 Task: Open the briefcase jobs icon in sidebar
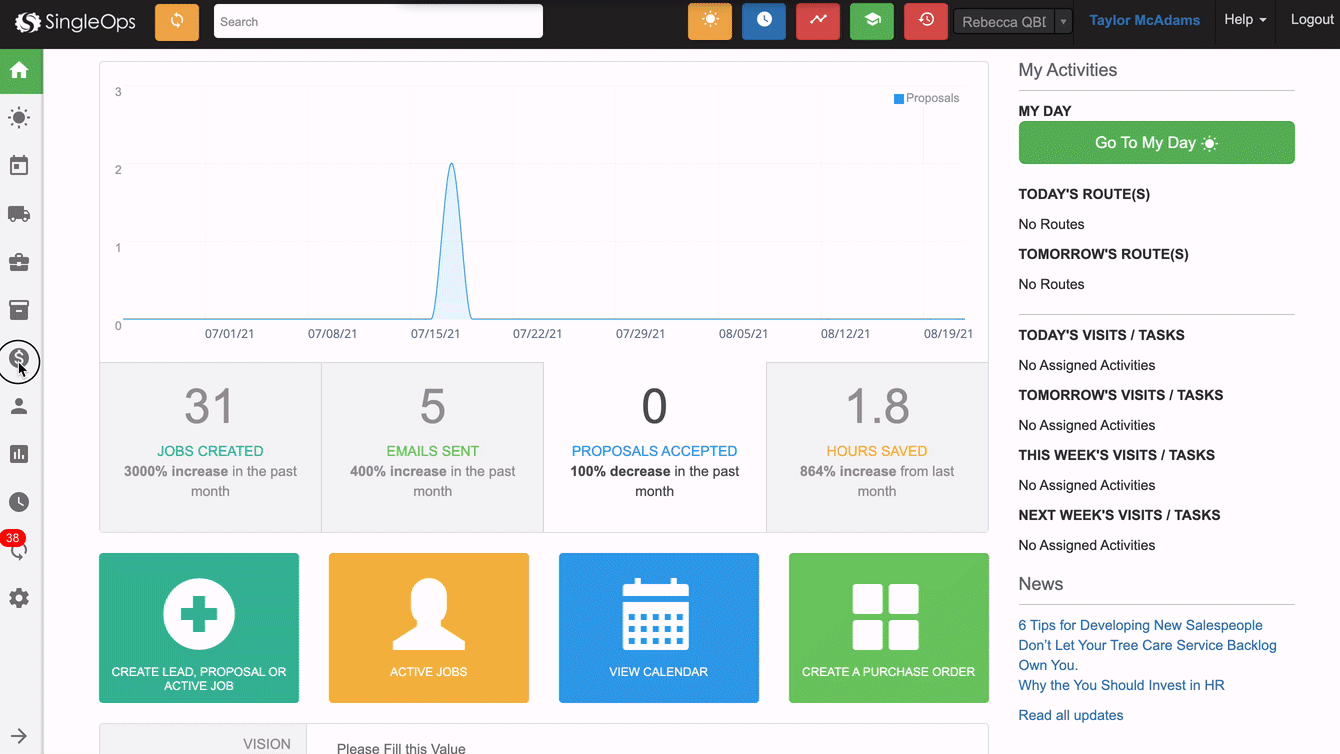click(x=19, y=262)
